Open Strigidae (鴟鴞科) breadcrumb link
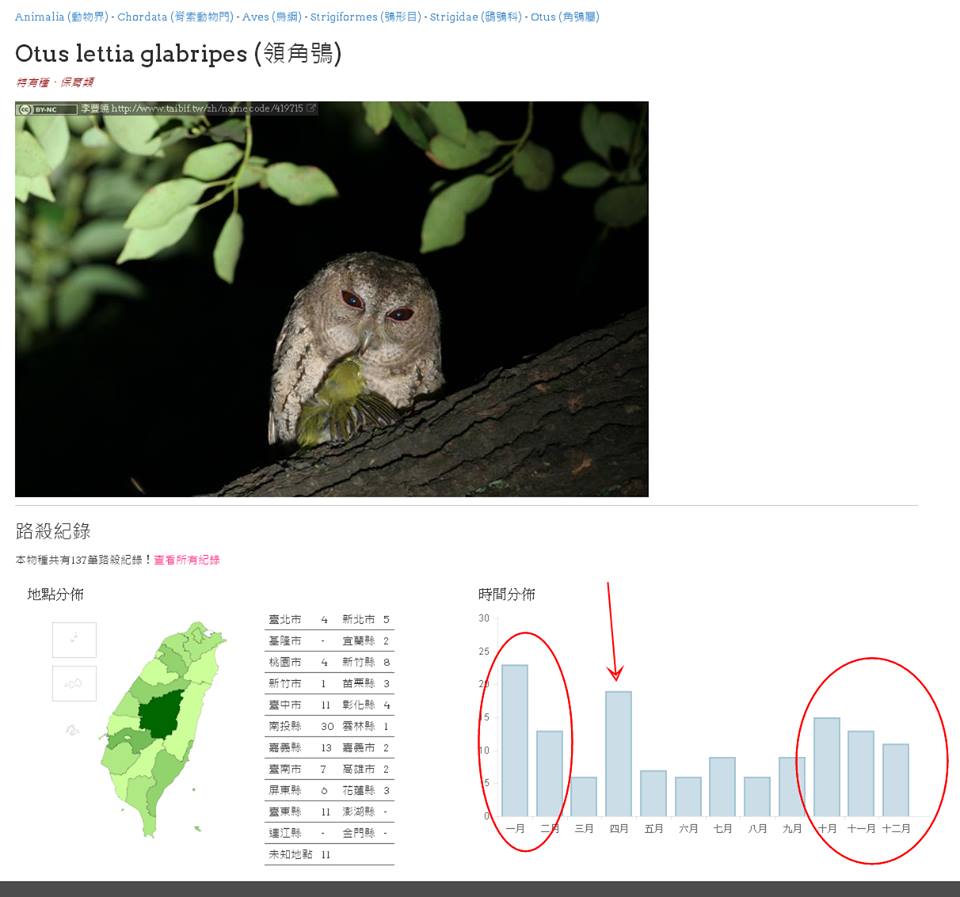960x897 pixels. (476, 17)
